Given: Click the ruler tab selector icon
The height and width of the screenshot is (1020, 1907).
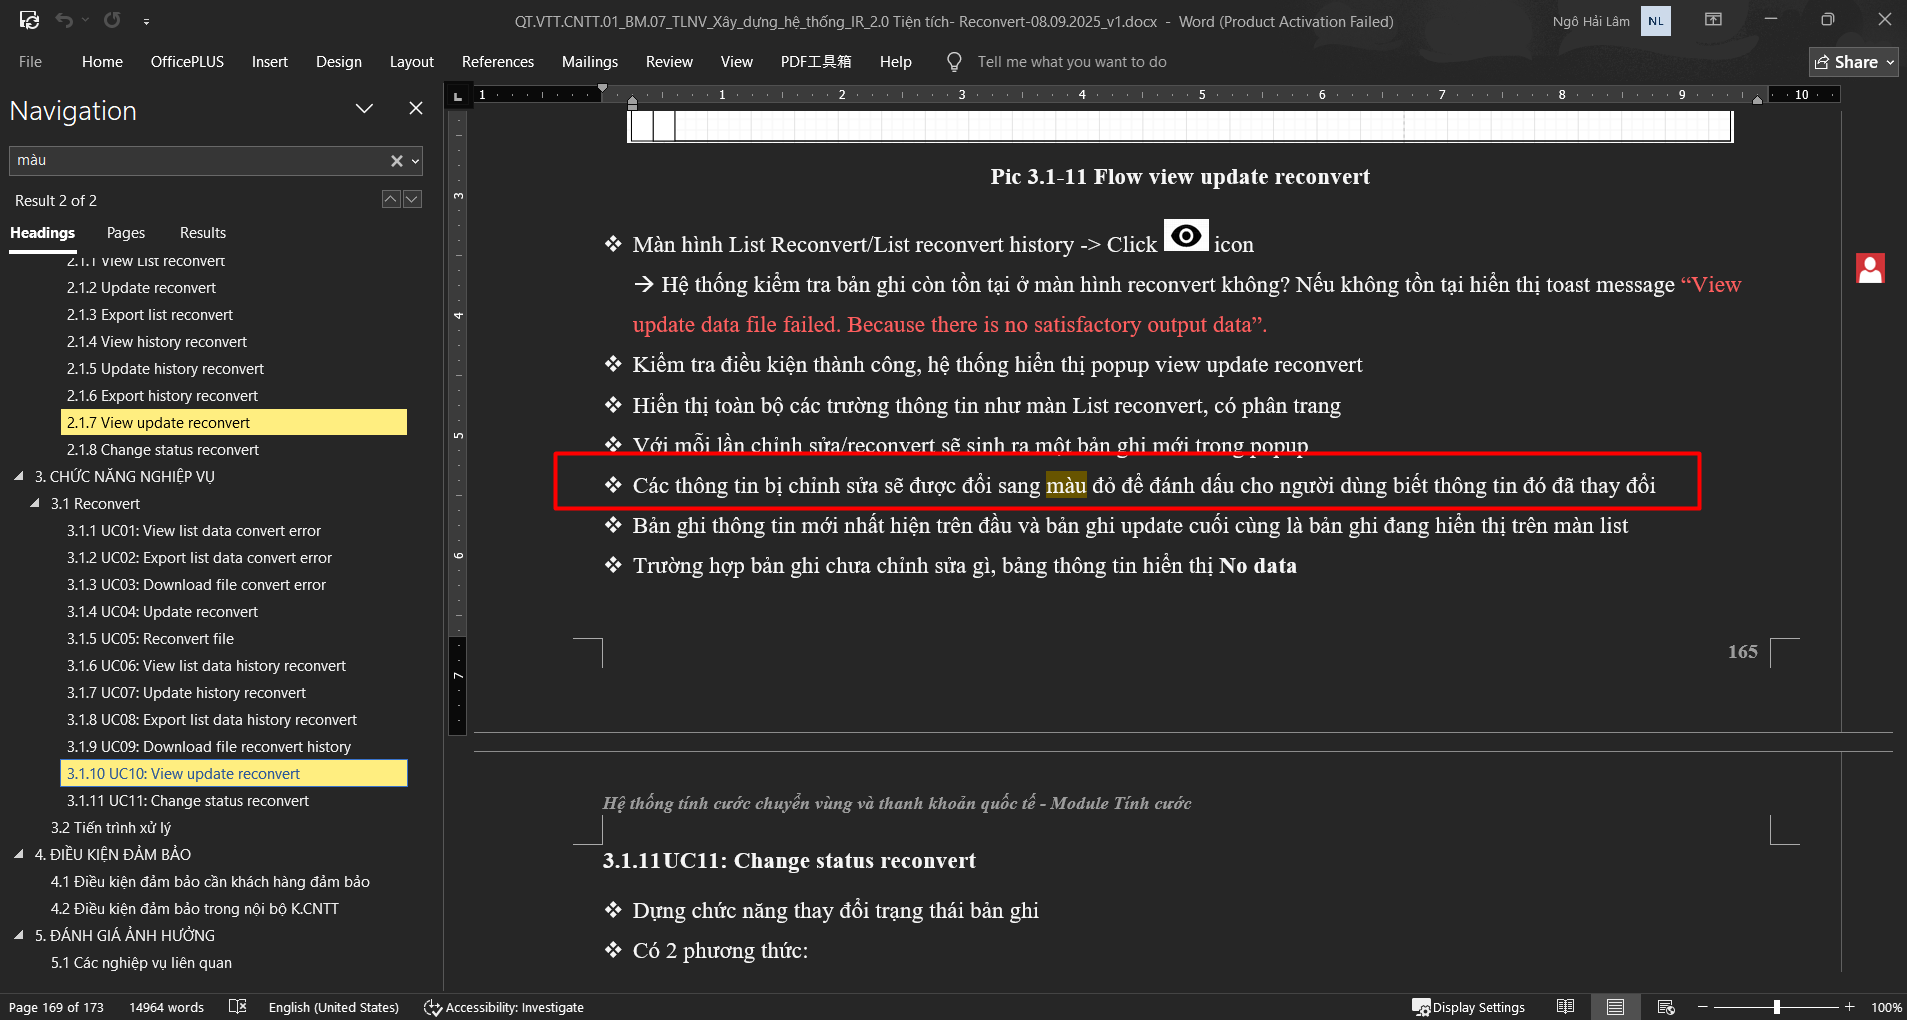Looking at the screenshot, I should tap(458, 96).
